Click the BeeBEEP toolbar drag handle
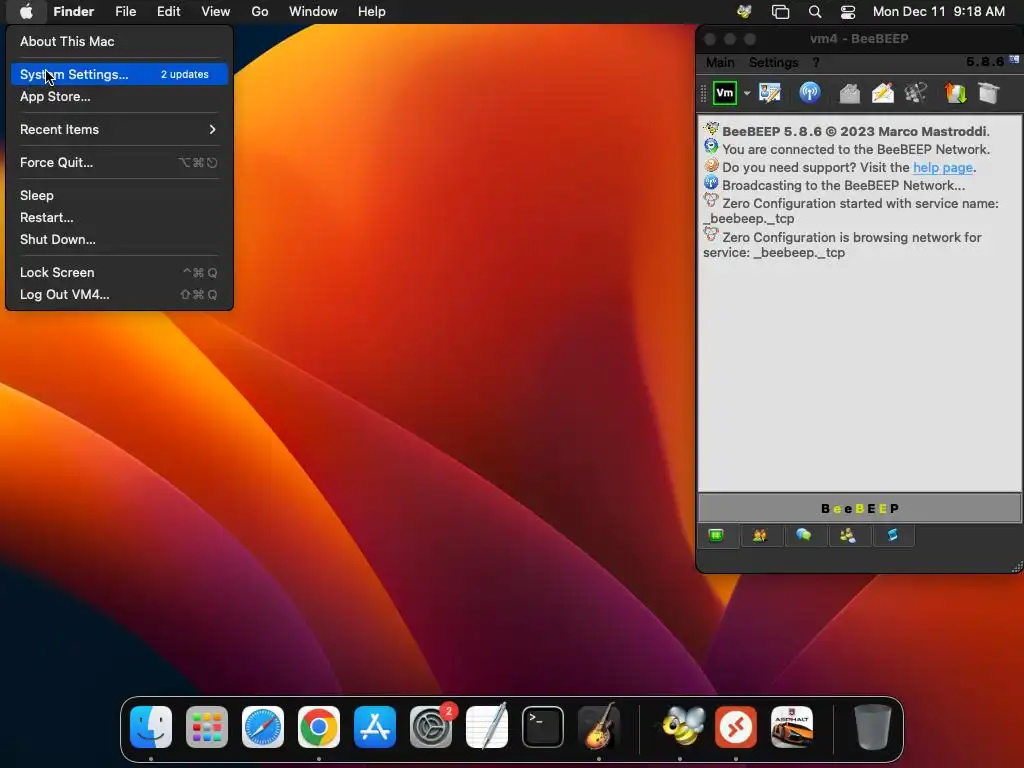The height and width of the screenshot is (768, 1024). click(703, 93)
